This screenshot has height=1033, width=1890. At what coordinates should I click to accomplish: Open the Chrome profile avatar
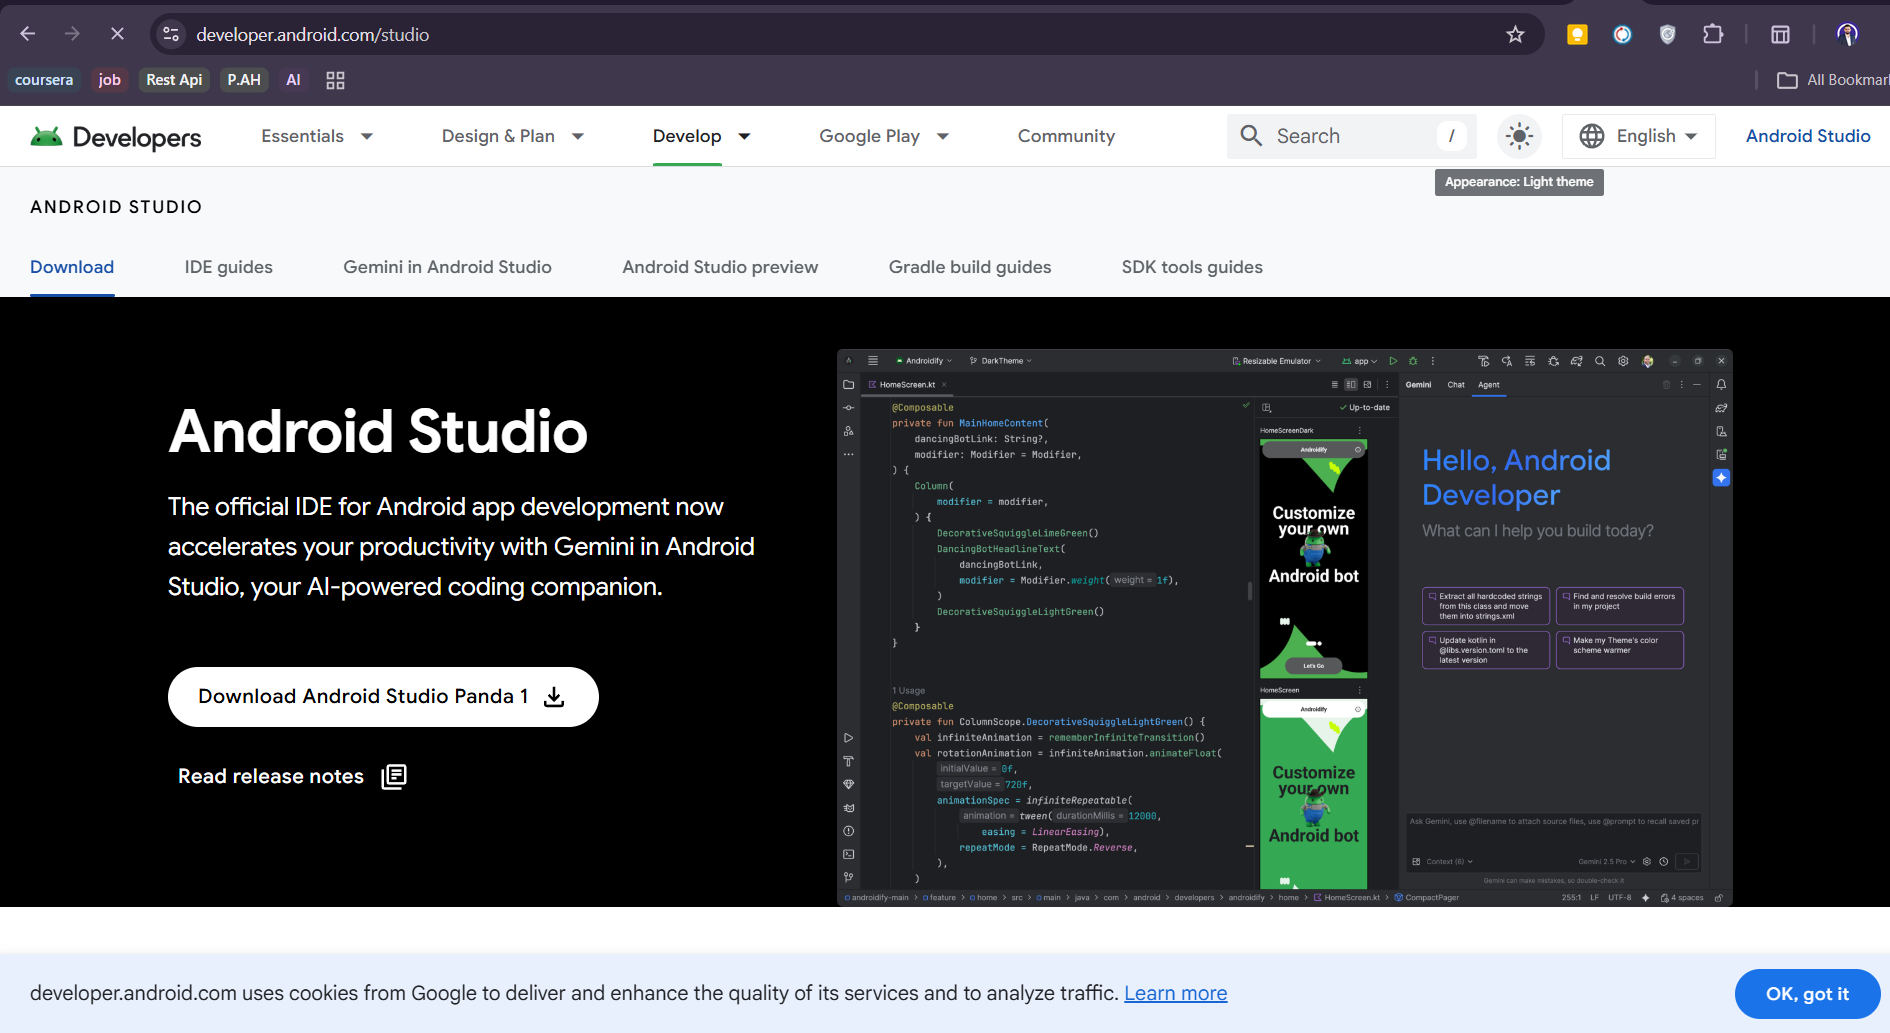1847,35
